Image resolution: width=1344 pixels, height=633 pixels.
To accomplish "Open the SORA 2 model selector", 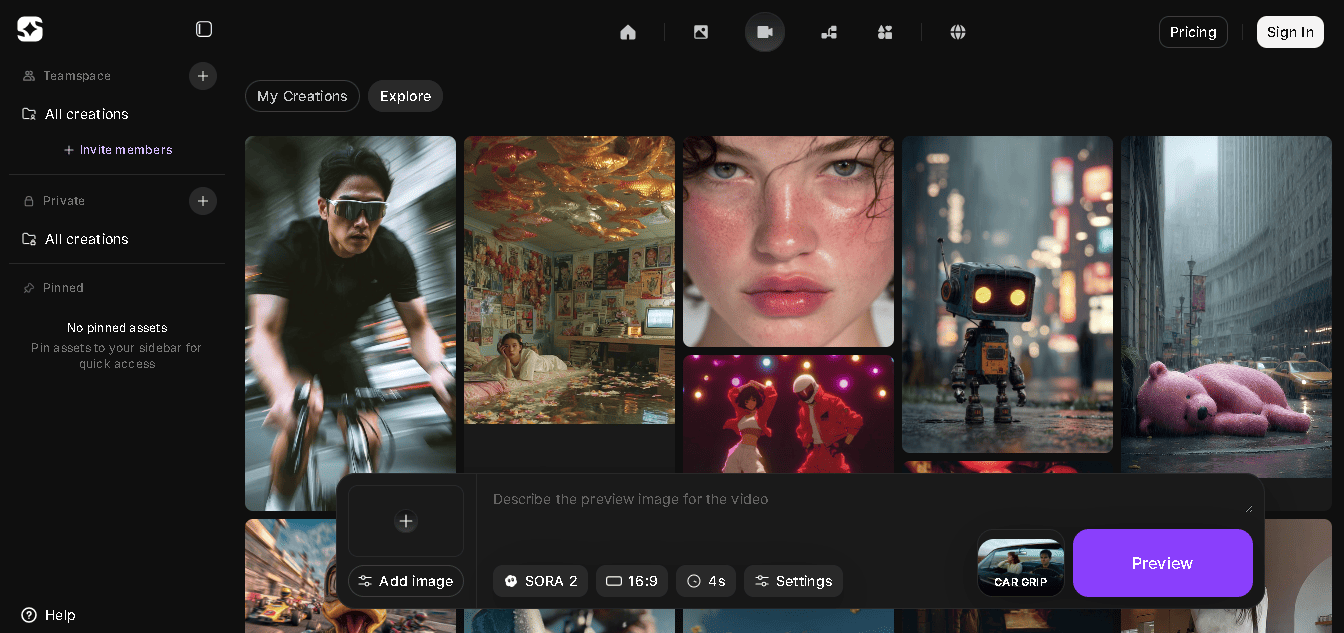I will pos(540,581).
